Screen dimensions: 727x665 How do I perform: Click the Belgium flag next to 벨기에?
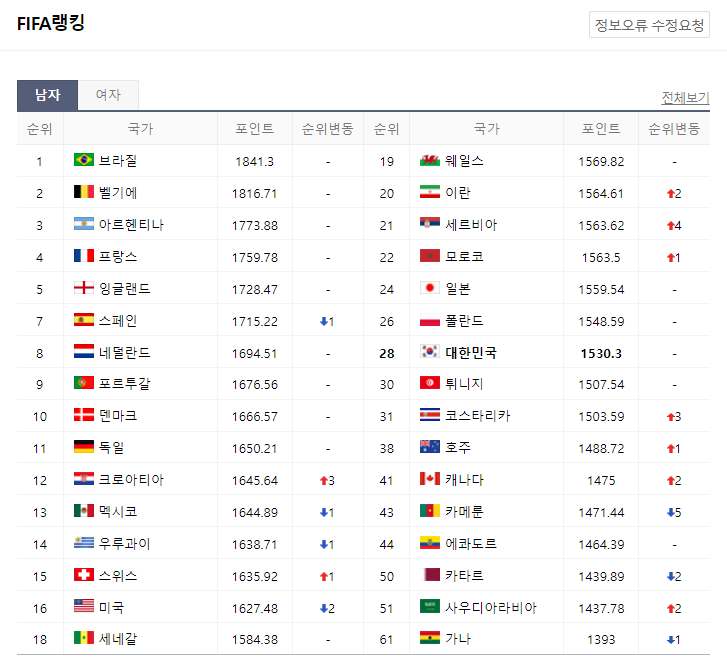pos(84,192)
